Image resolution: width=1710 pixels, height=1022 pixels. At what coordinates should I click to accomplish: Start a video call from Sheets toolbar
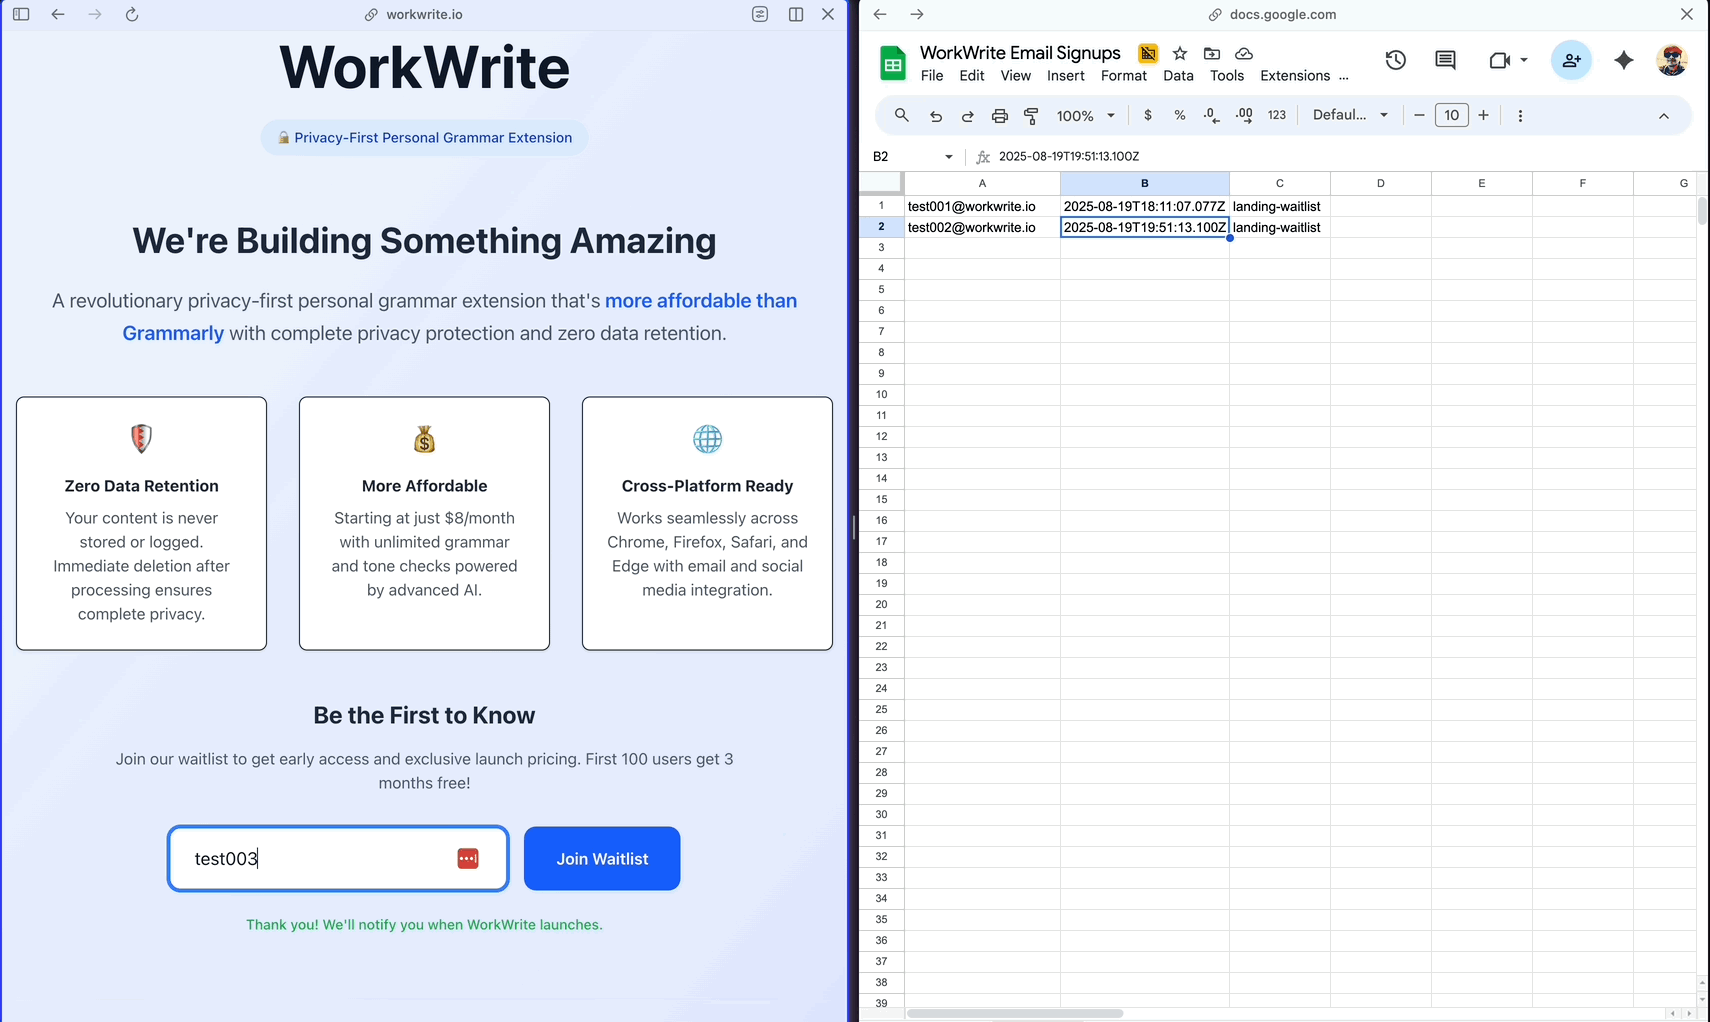[x=1500, y=60]
